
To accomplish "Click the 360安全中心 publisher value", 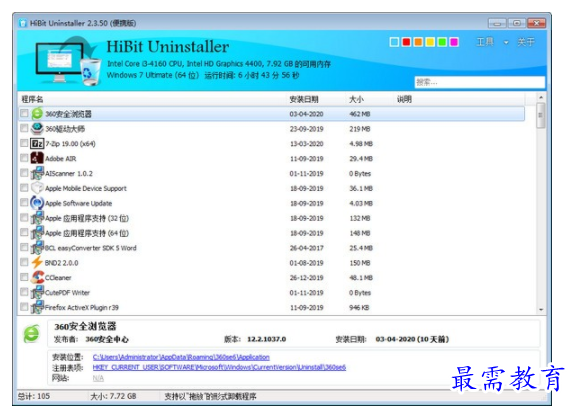I will coord(107,339).
